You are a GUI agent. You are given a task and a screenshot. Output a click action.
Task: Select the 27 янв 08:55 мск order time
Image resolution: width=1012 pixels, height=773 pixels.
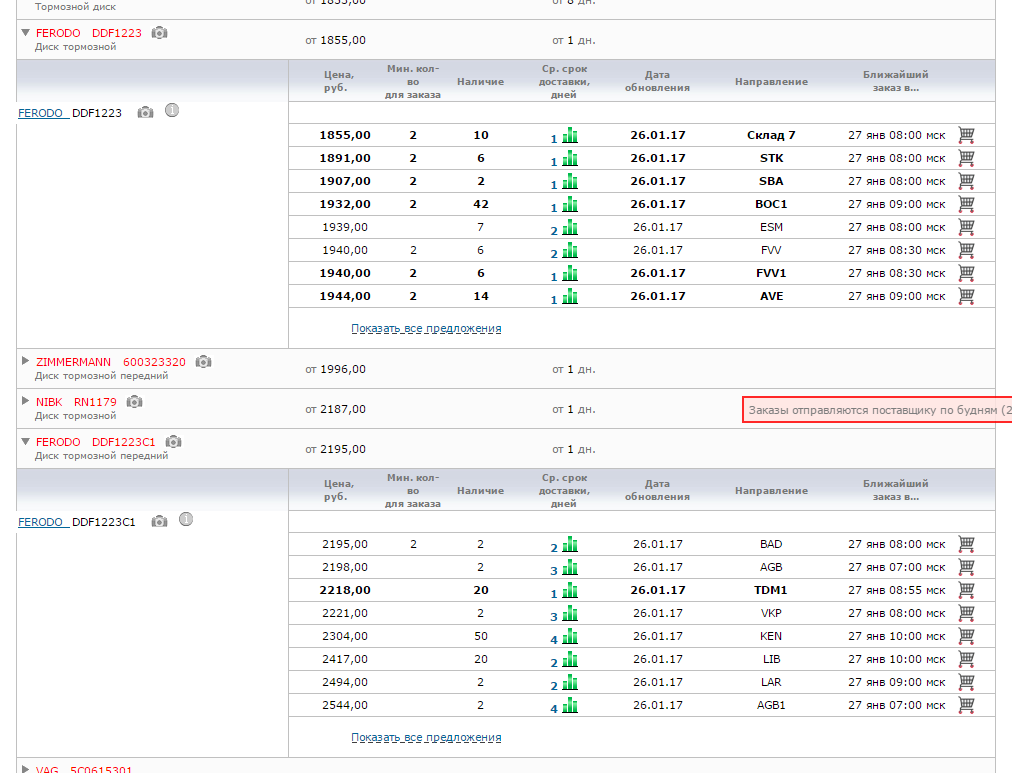coord(896,590)
